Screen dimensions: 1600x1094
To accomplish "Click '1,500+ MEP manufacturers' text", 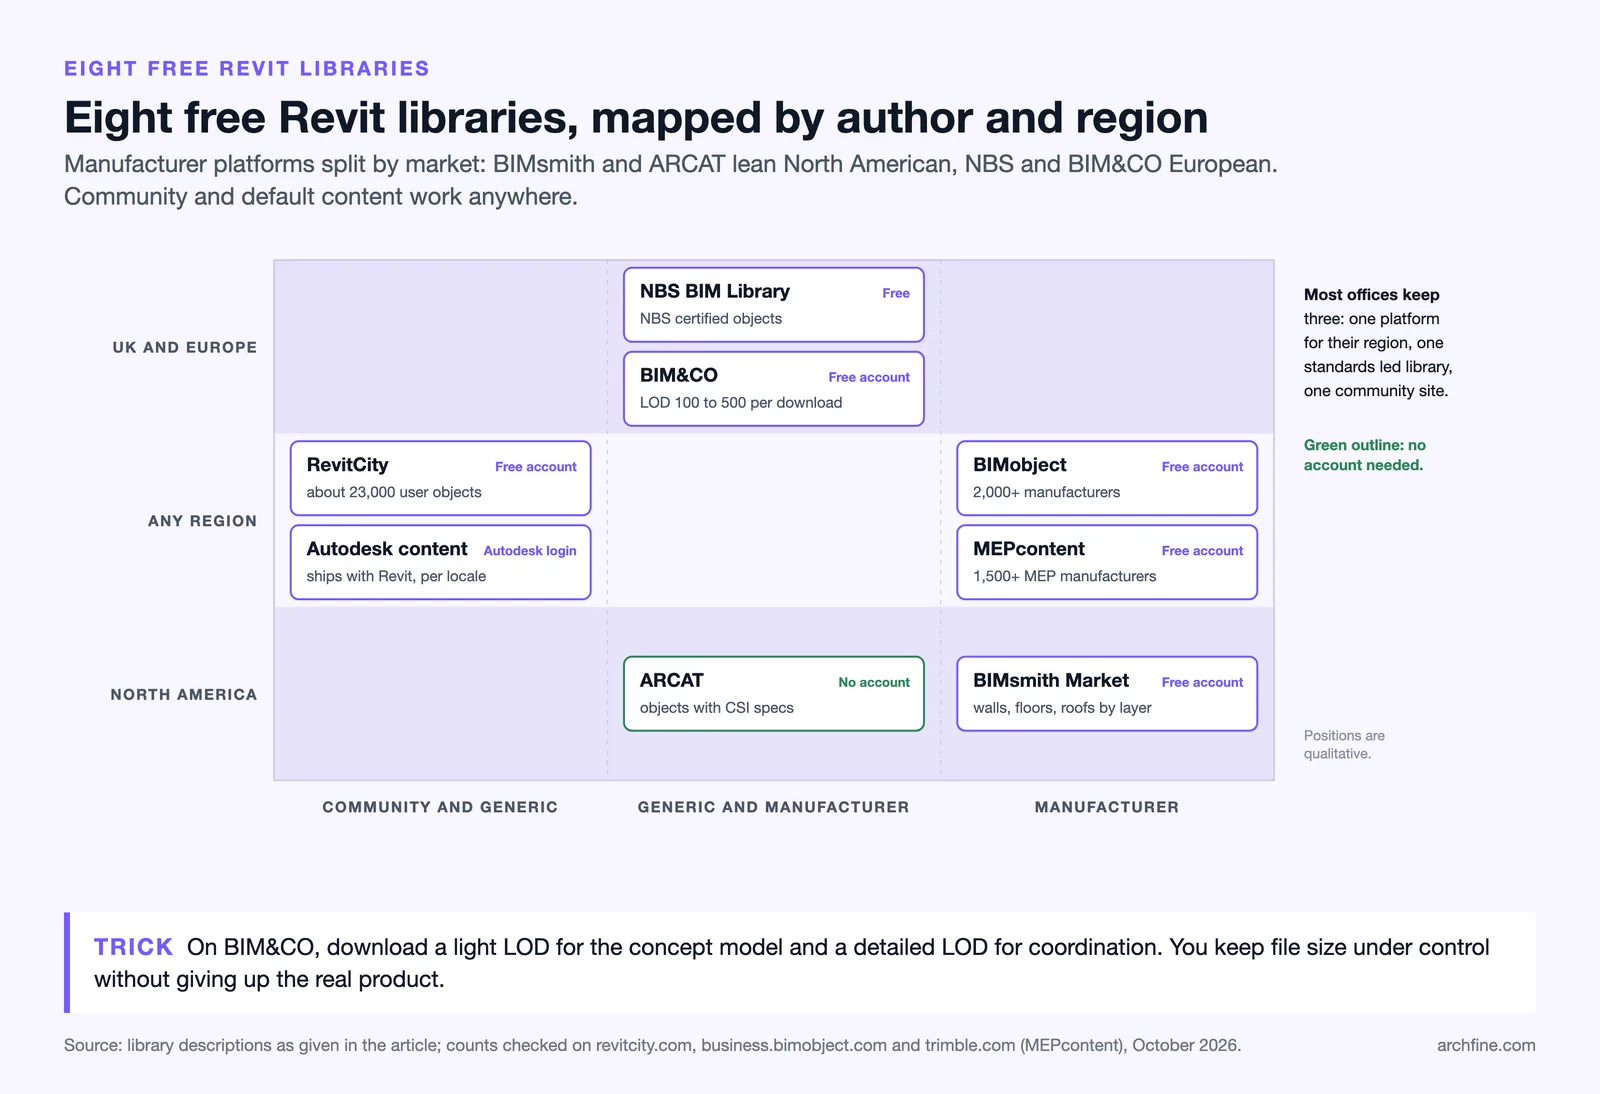I will (1064, 577).
